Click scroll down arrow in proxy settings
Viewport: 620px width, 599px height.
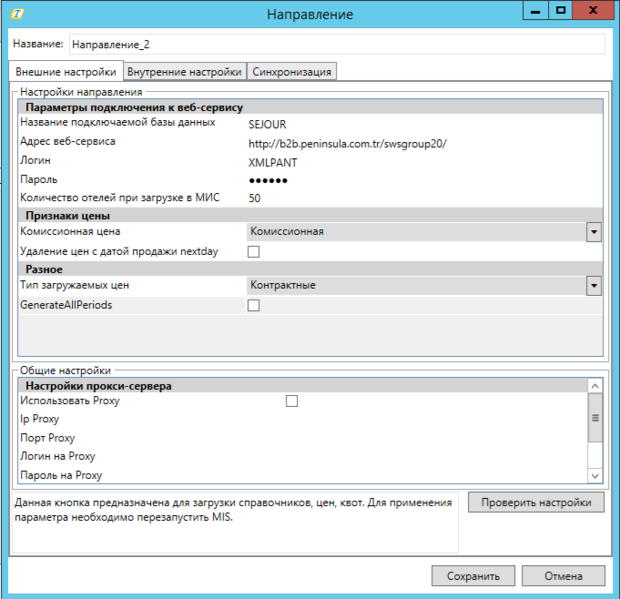(x=594, y=476)
